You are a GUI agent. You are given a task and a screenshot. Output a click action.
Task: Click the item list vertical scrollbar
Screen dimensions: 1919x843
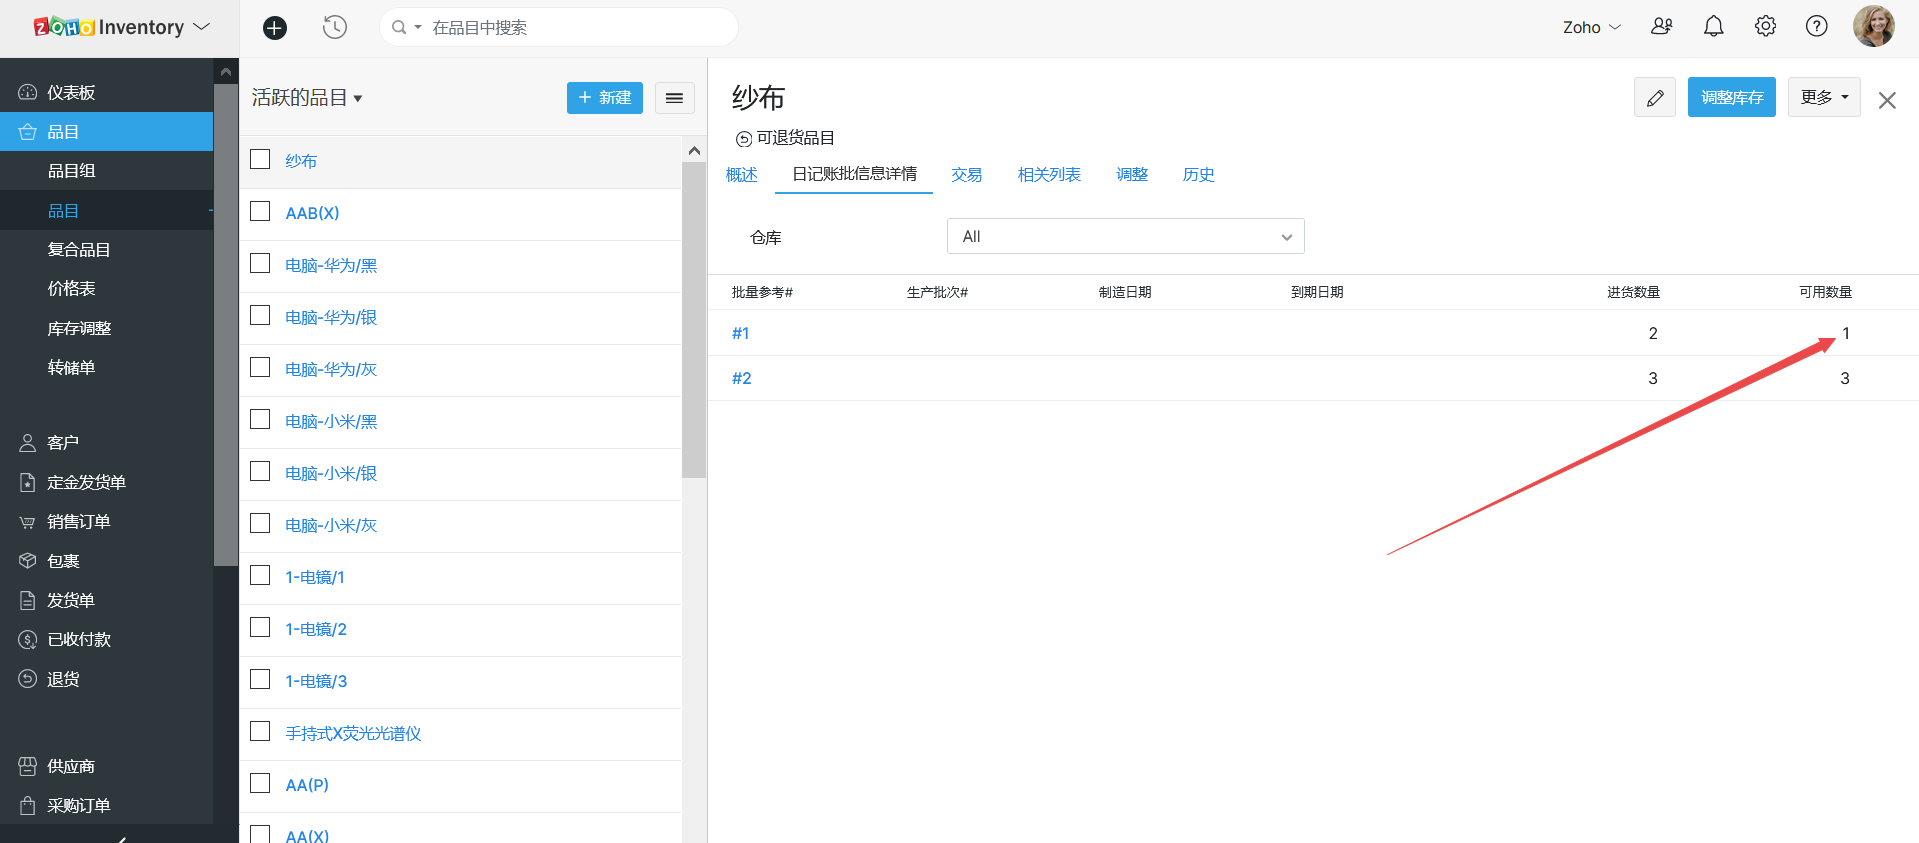click(694, 320)
